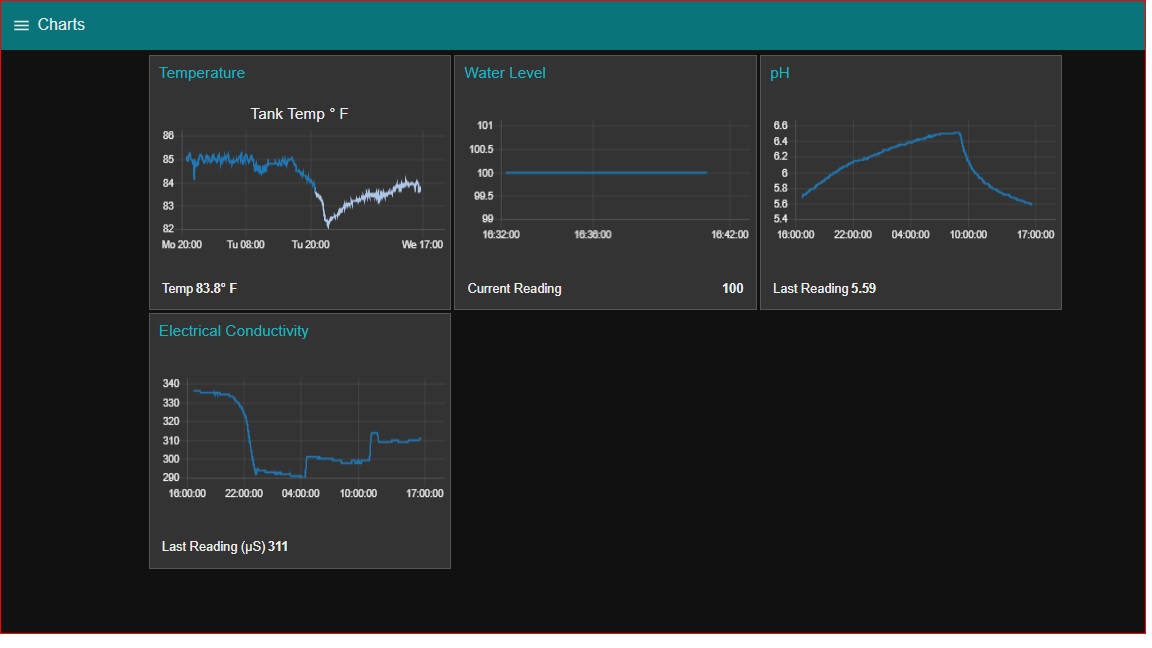Click the 04:00:00 label on pH chart
Screen dimensions: 1152x648
coord(910,234)
